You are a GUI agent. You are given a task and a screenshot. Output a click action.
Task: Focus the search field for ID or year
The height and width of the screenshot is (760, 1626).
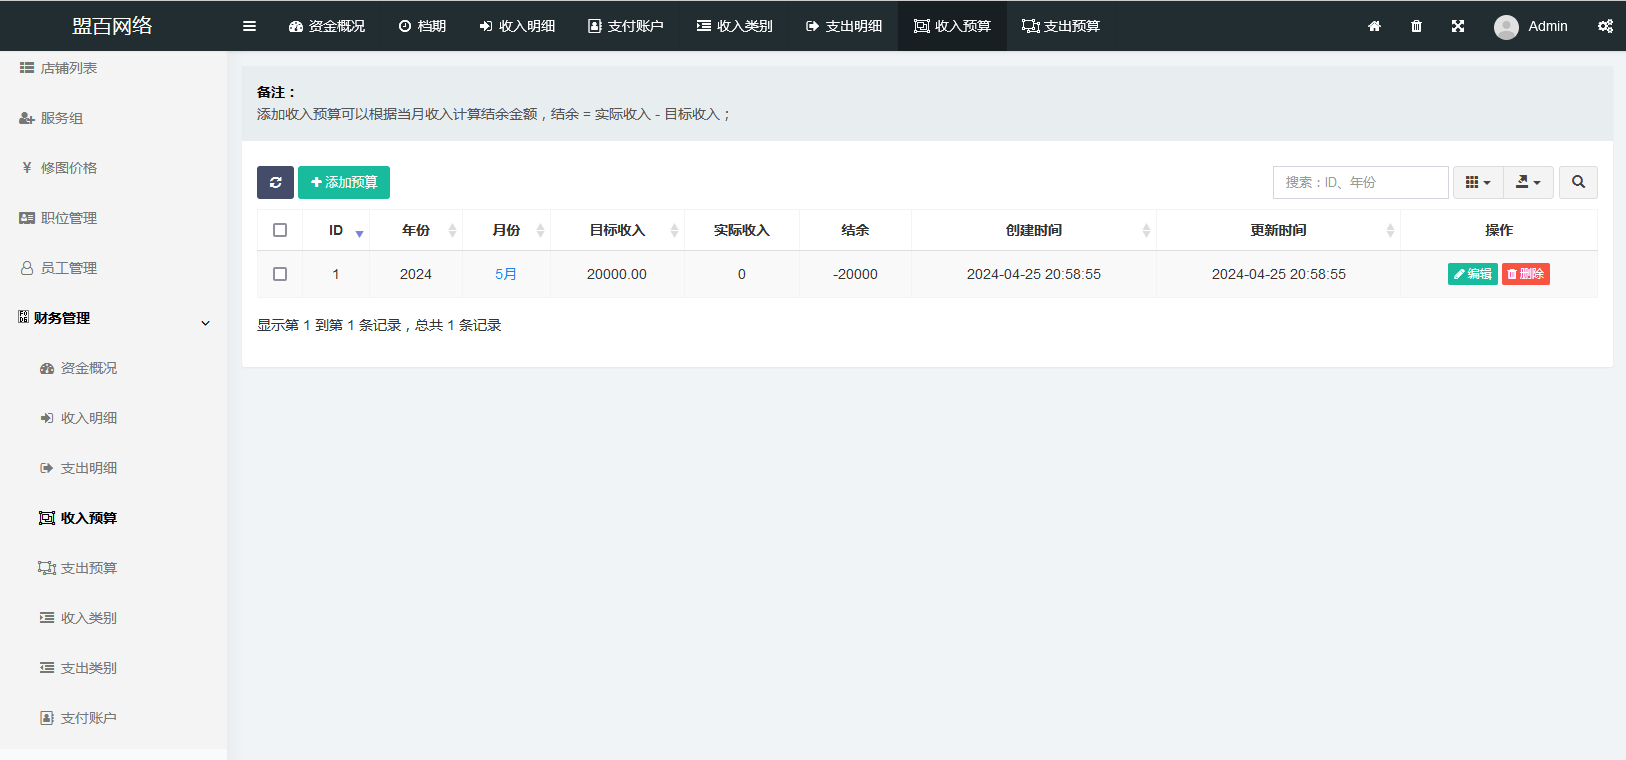point(1360,182)
